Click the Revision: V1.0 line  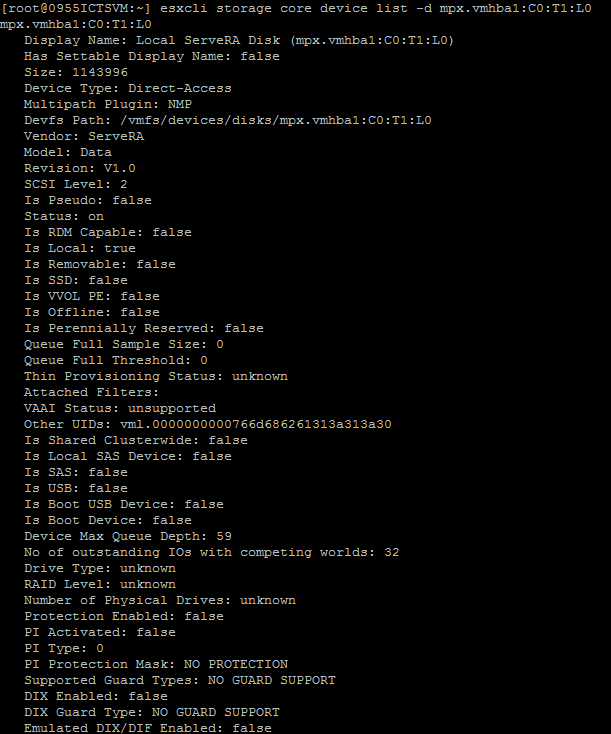[x=80, y=168]
